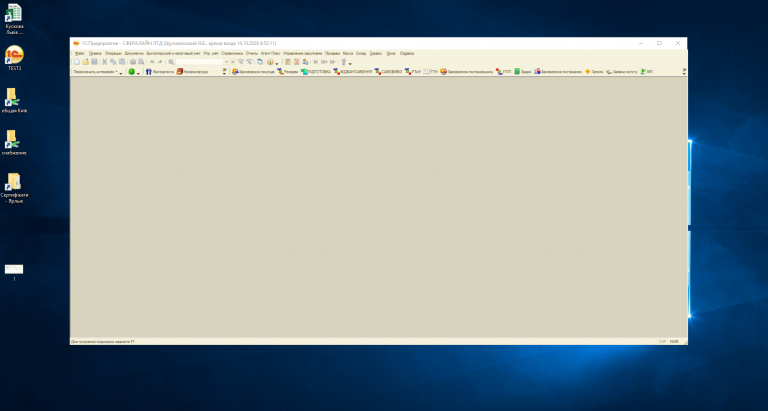The height and width of the screenshot is (411, 768).
Task: Expand the arrow beside the help icon
Action: (277, 63)
